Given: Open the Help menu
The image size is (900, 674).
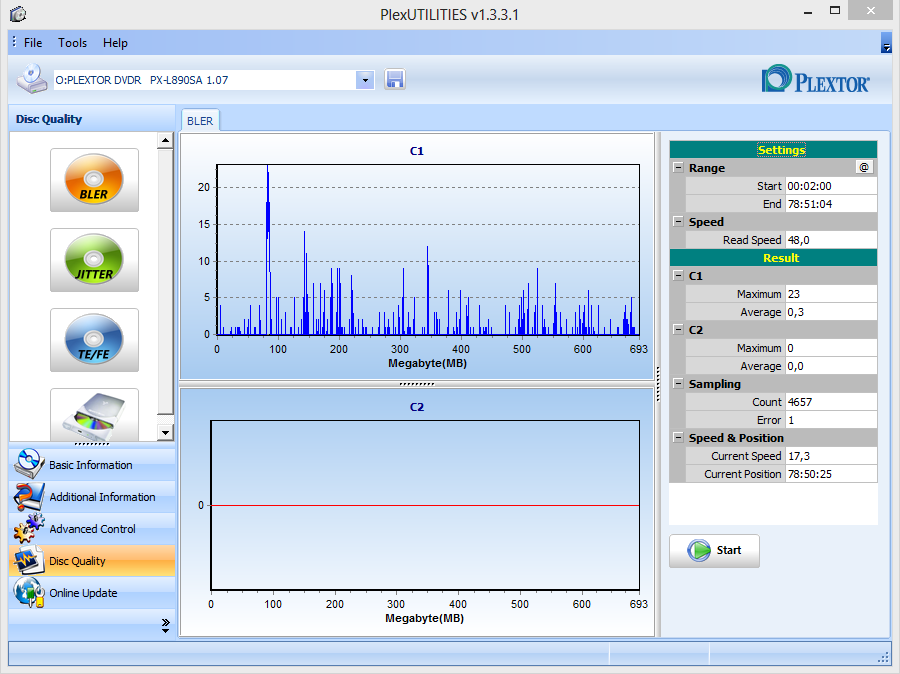Looking at the screenshot, I should pyautogui.click(x=115, y=43).
